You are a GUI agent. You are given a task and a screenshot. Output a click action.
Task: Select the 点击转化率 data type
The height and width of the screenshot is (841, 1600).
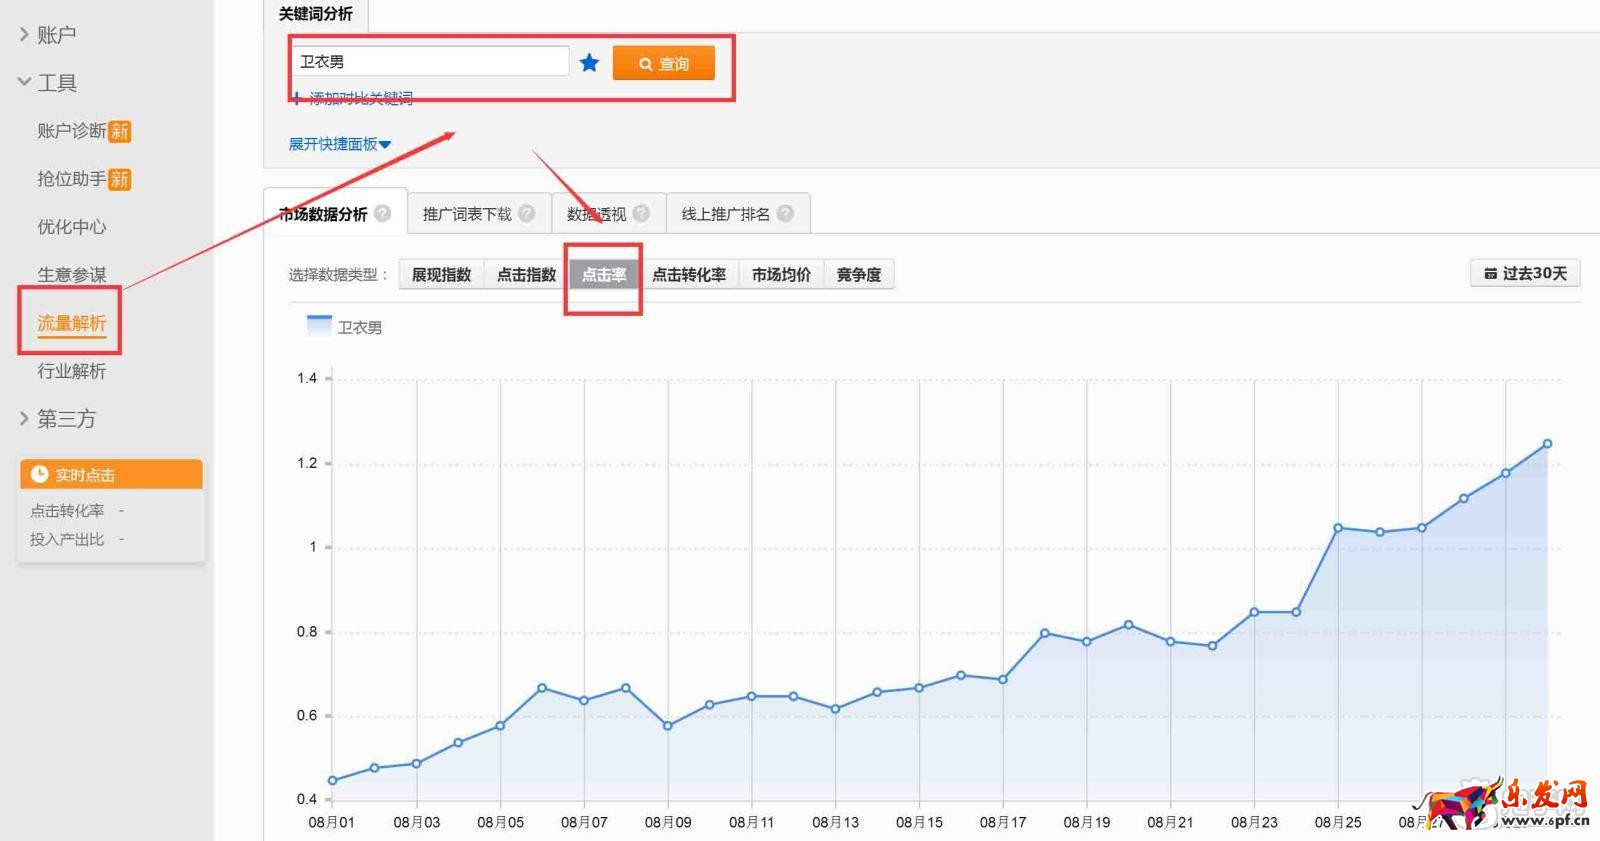[x=689, y=275]
